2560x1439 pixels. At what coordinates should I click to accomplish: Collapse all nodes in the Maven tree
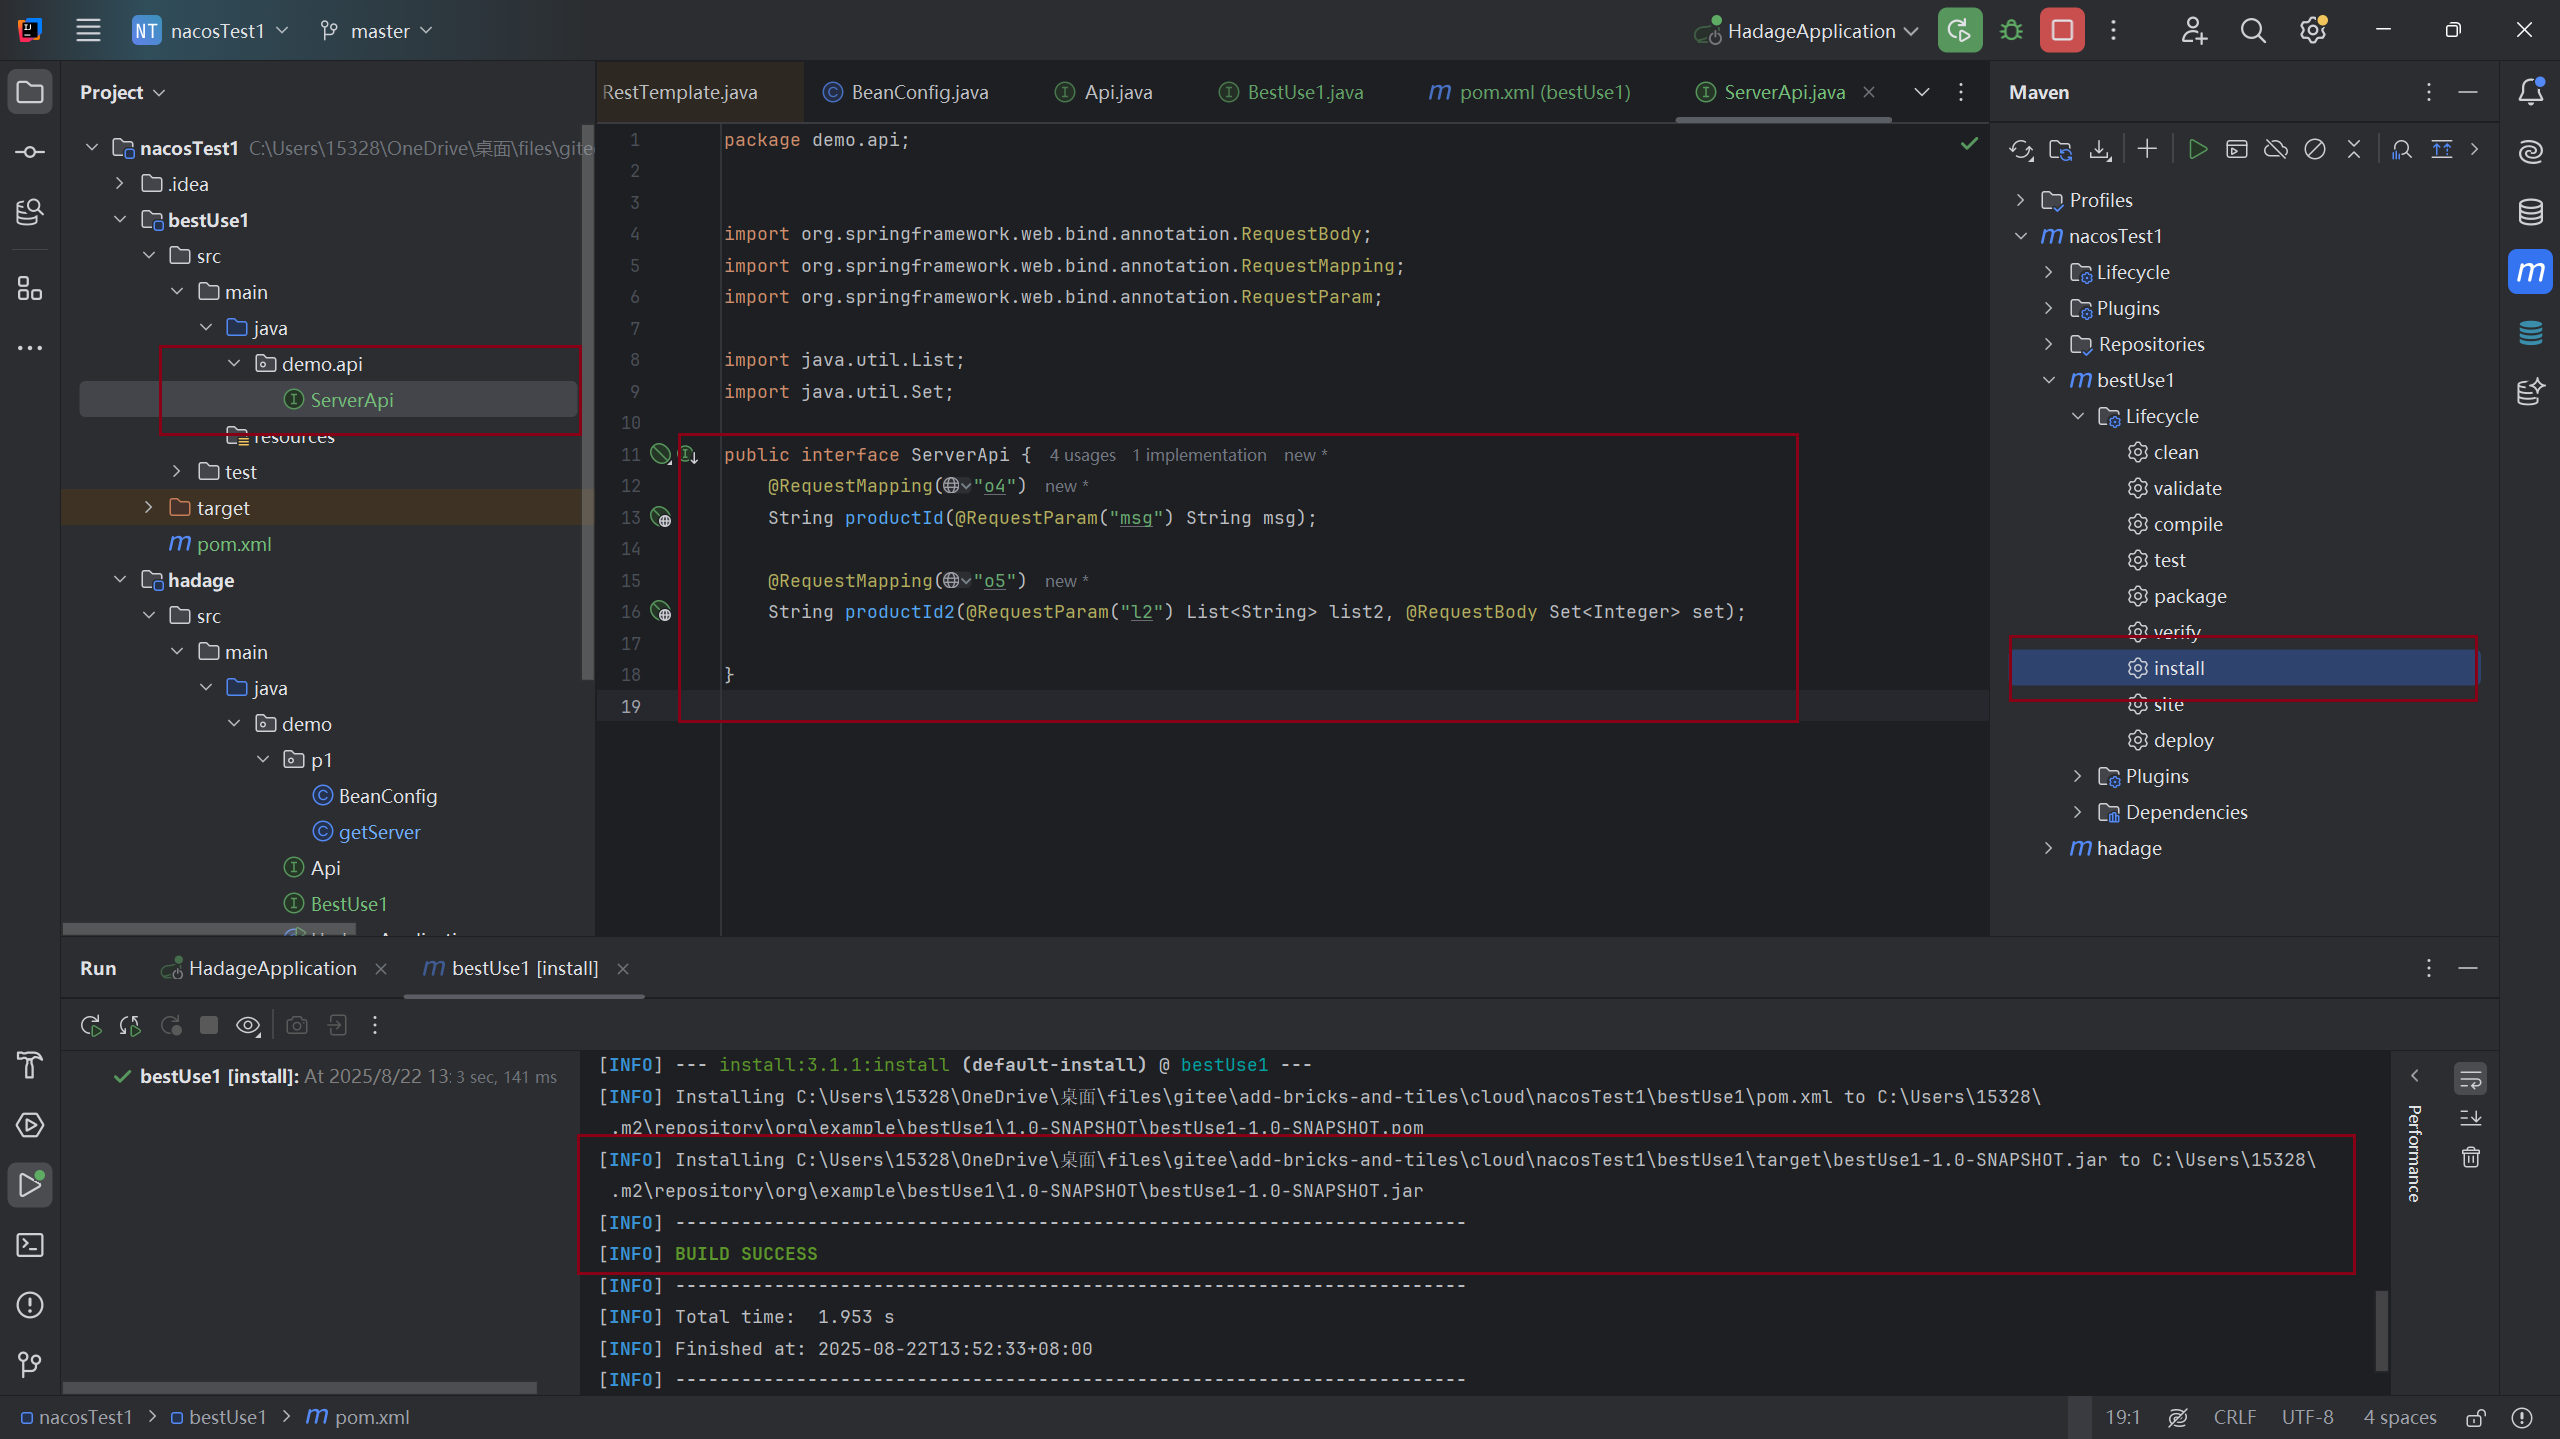pos(2354,150)
